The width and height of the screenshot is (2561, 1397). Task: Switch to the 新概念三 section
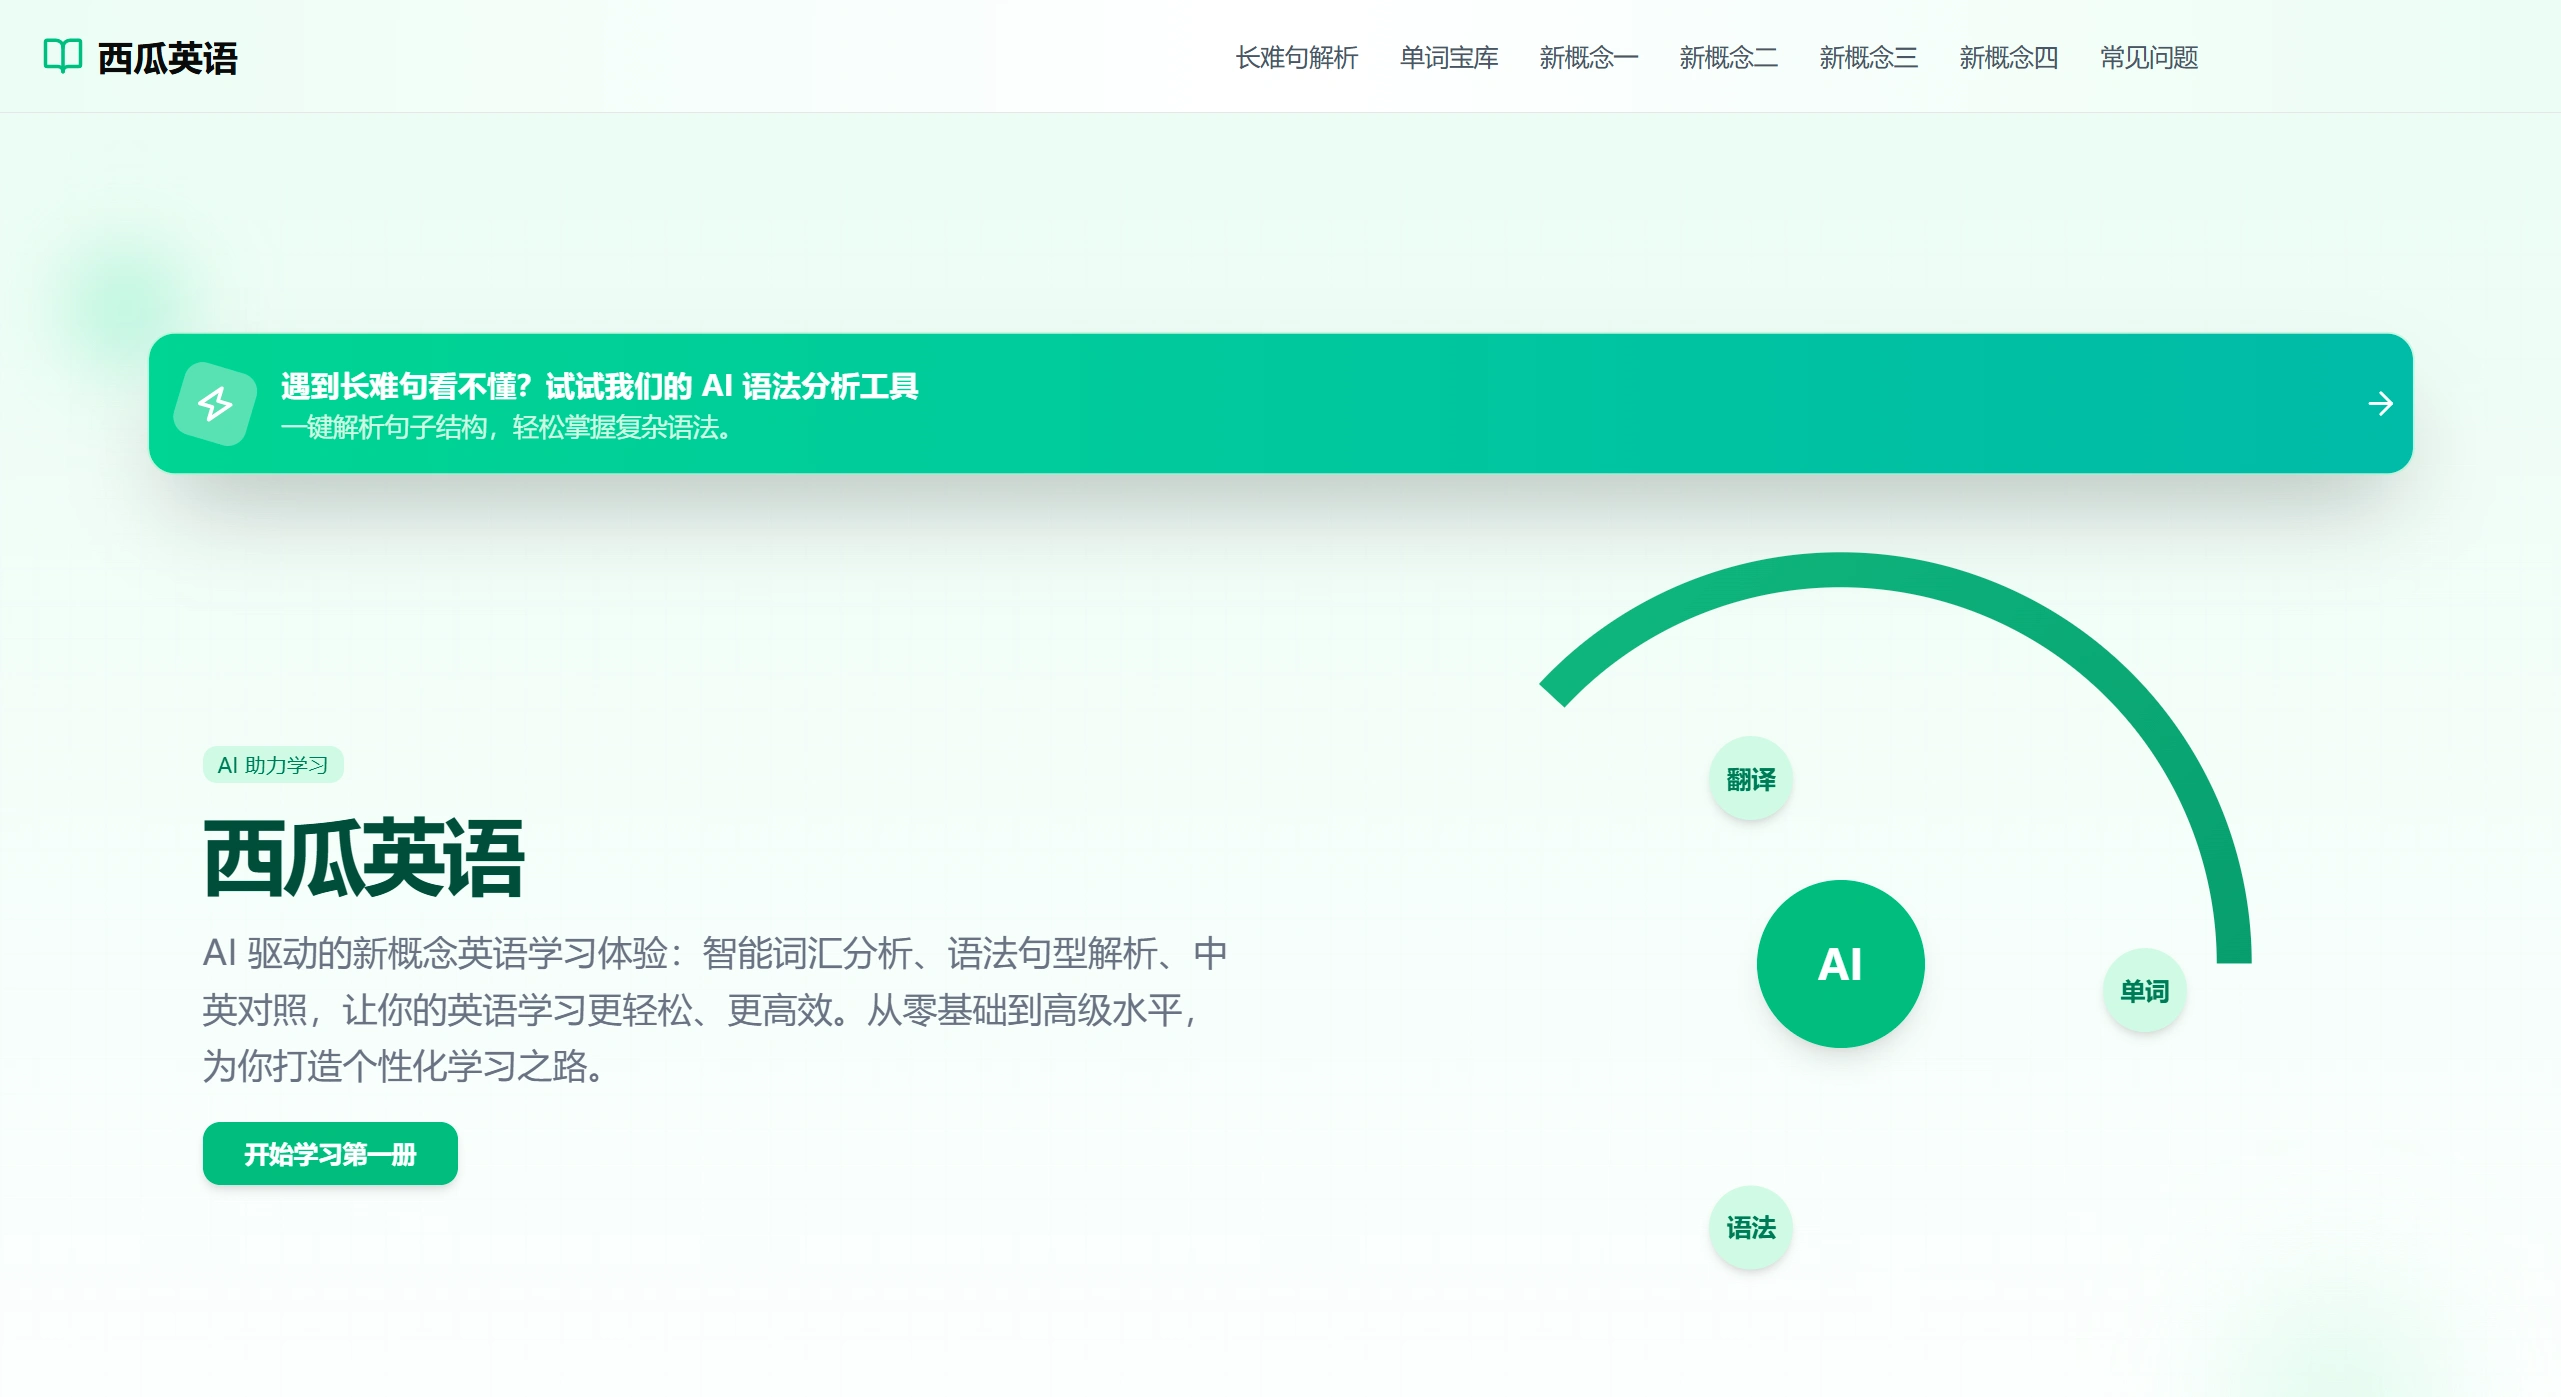click(1868, 59)
